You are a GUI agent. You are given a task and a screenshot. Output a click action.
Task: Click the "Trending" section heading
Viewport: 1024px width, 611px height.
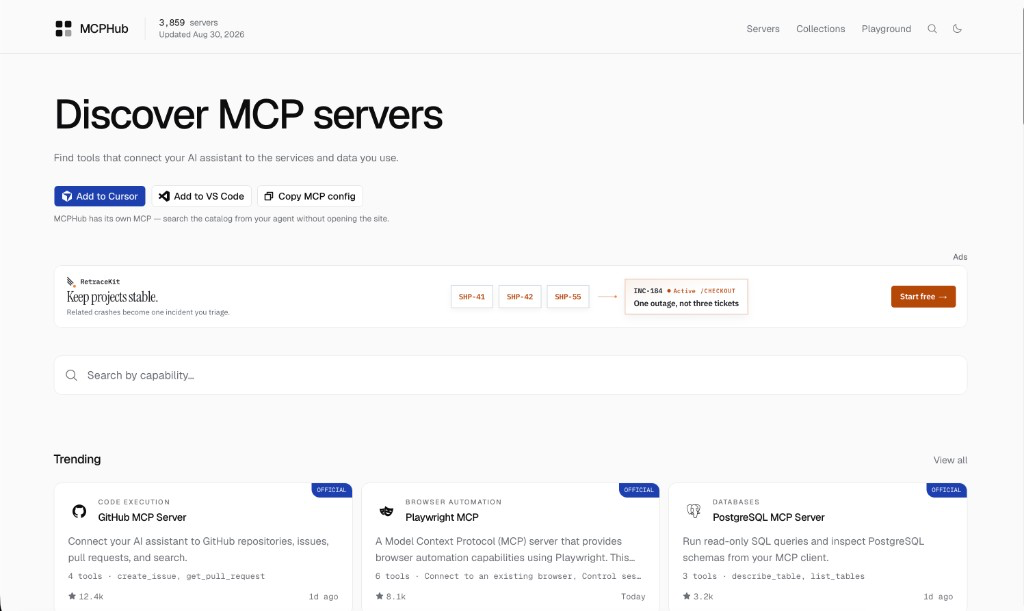[x=77, y=459]
